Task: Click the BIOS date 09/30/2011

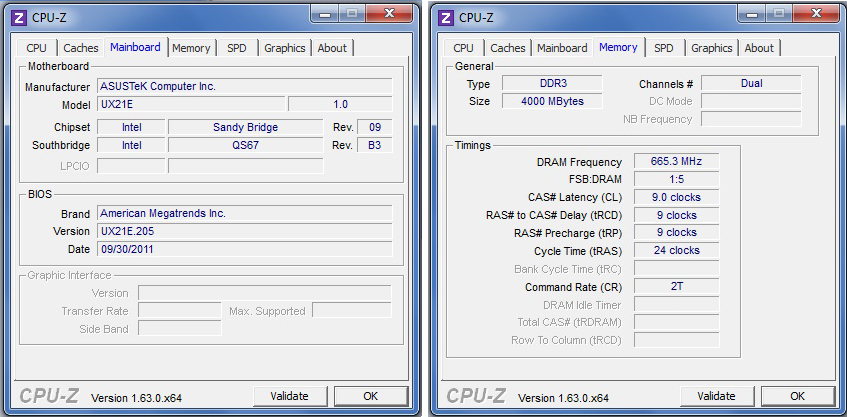Action: pos(245,249)
